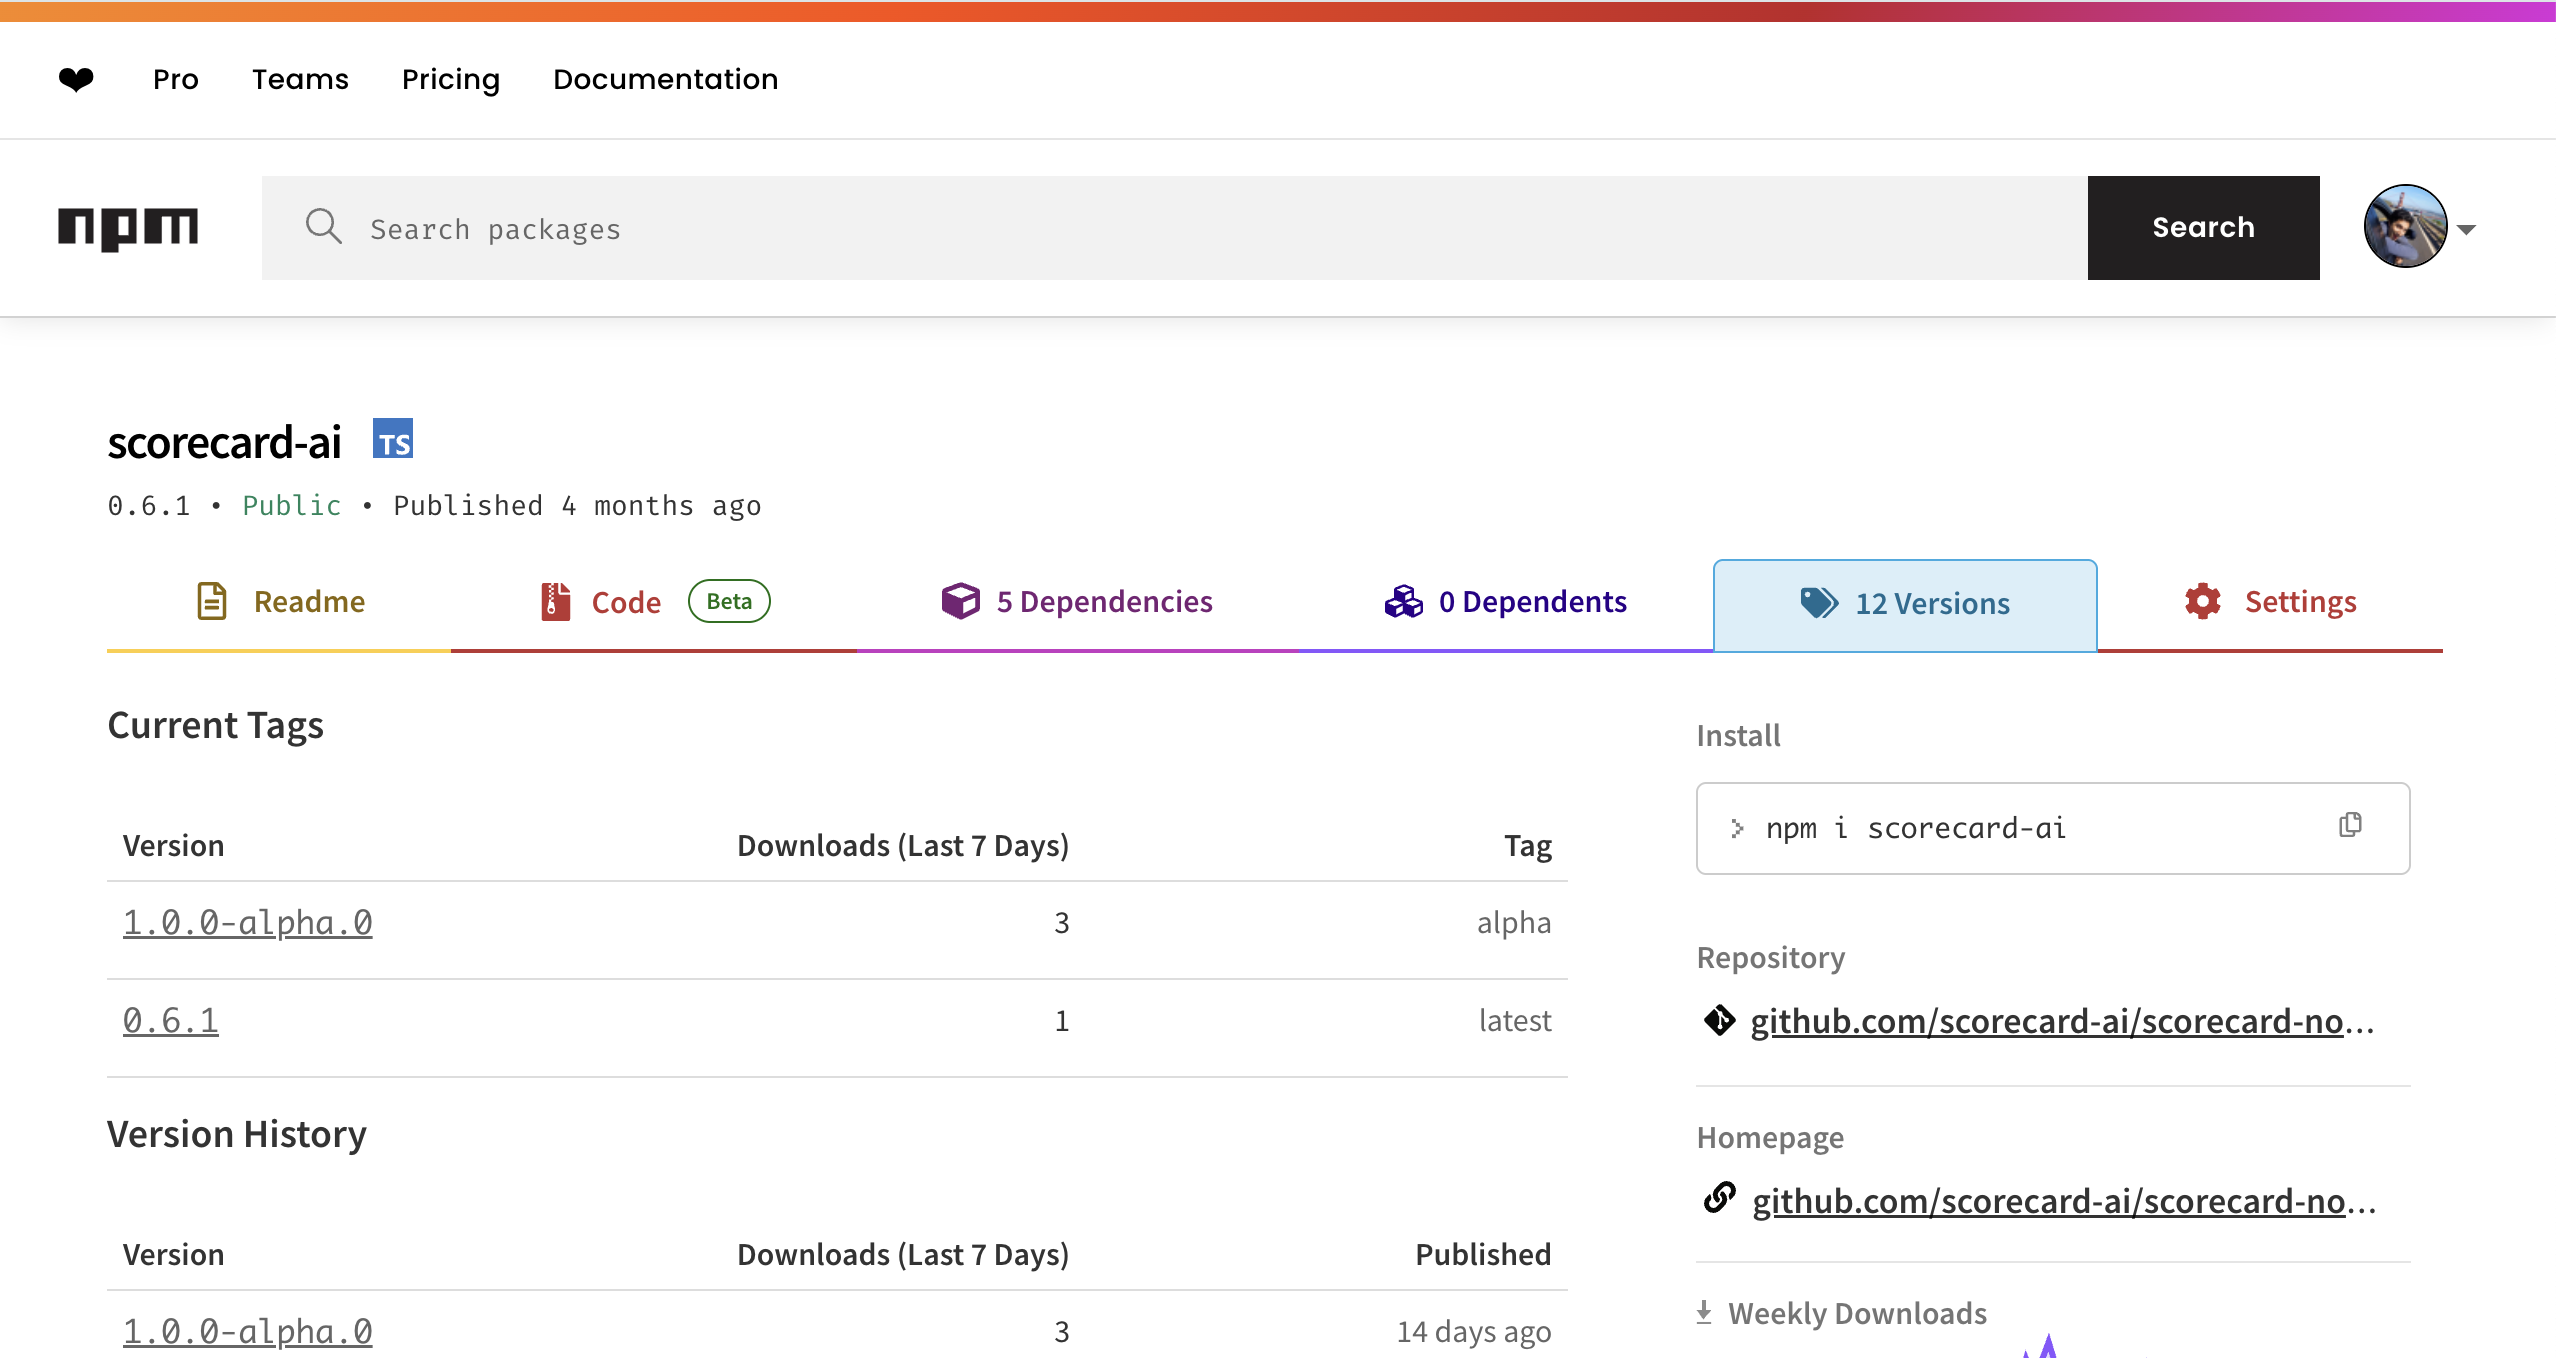Viewport: 2556px width, 1358px height.
Task: Copy the npm install command
Action: (x=2350, y=826)
